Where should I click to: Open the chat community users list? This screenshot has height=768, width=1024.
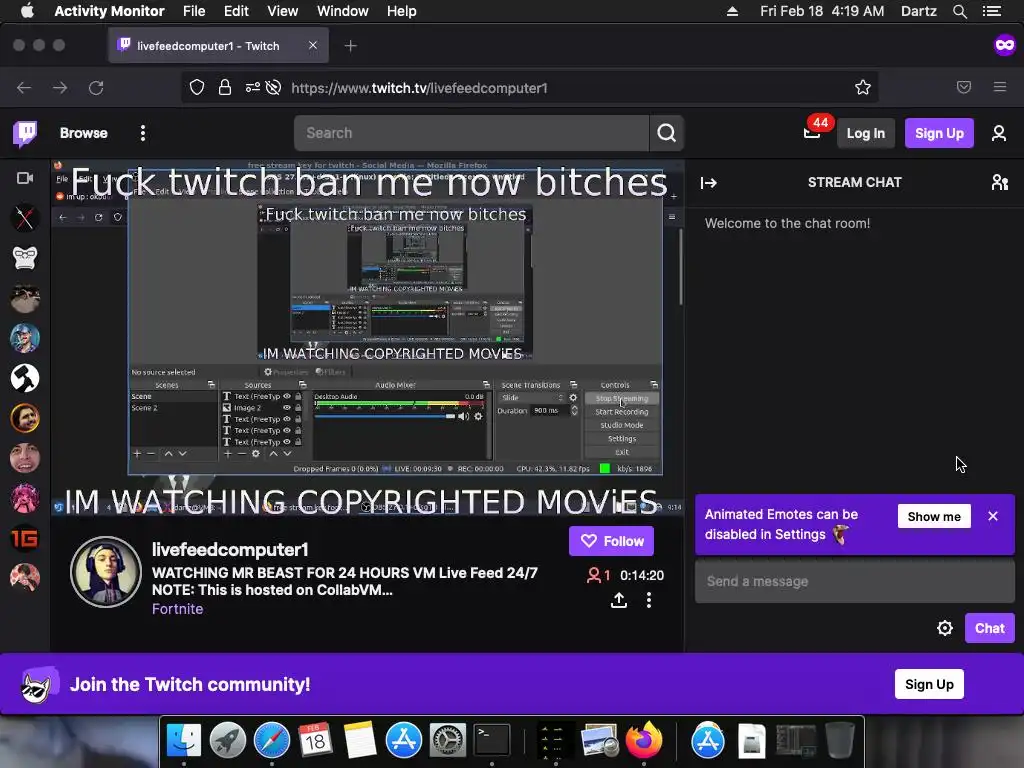click(999, 182)
